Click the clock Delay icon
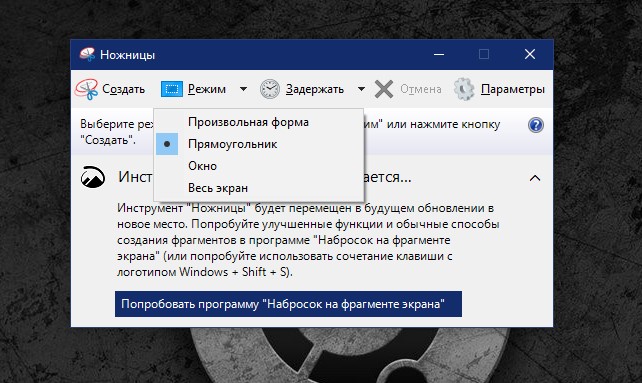The height and width of the screenshot is (383, 642). [270, 89]
